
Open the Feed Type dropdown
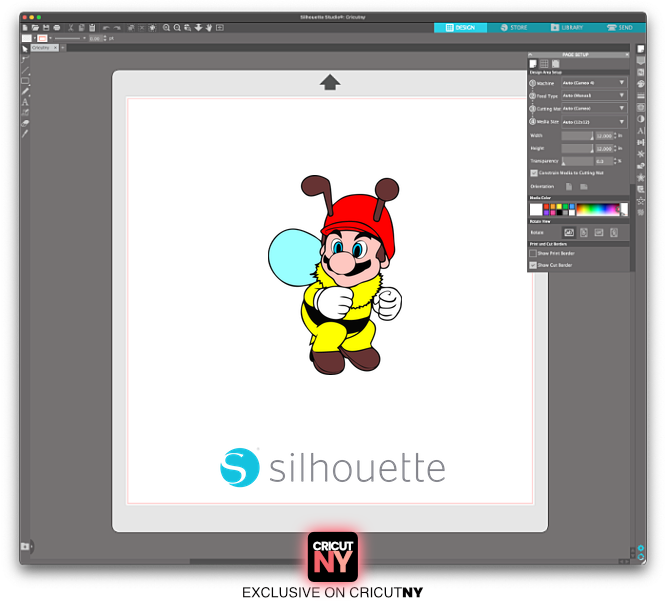point(594,95)
